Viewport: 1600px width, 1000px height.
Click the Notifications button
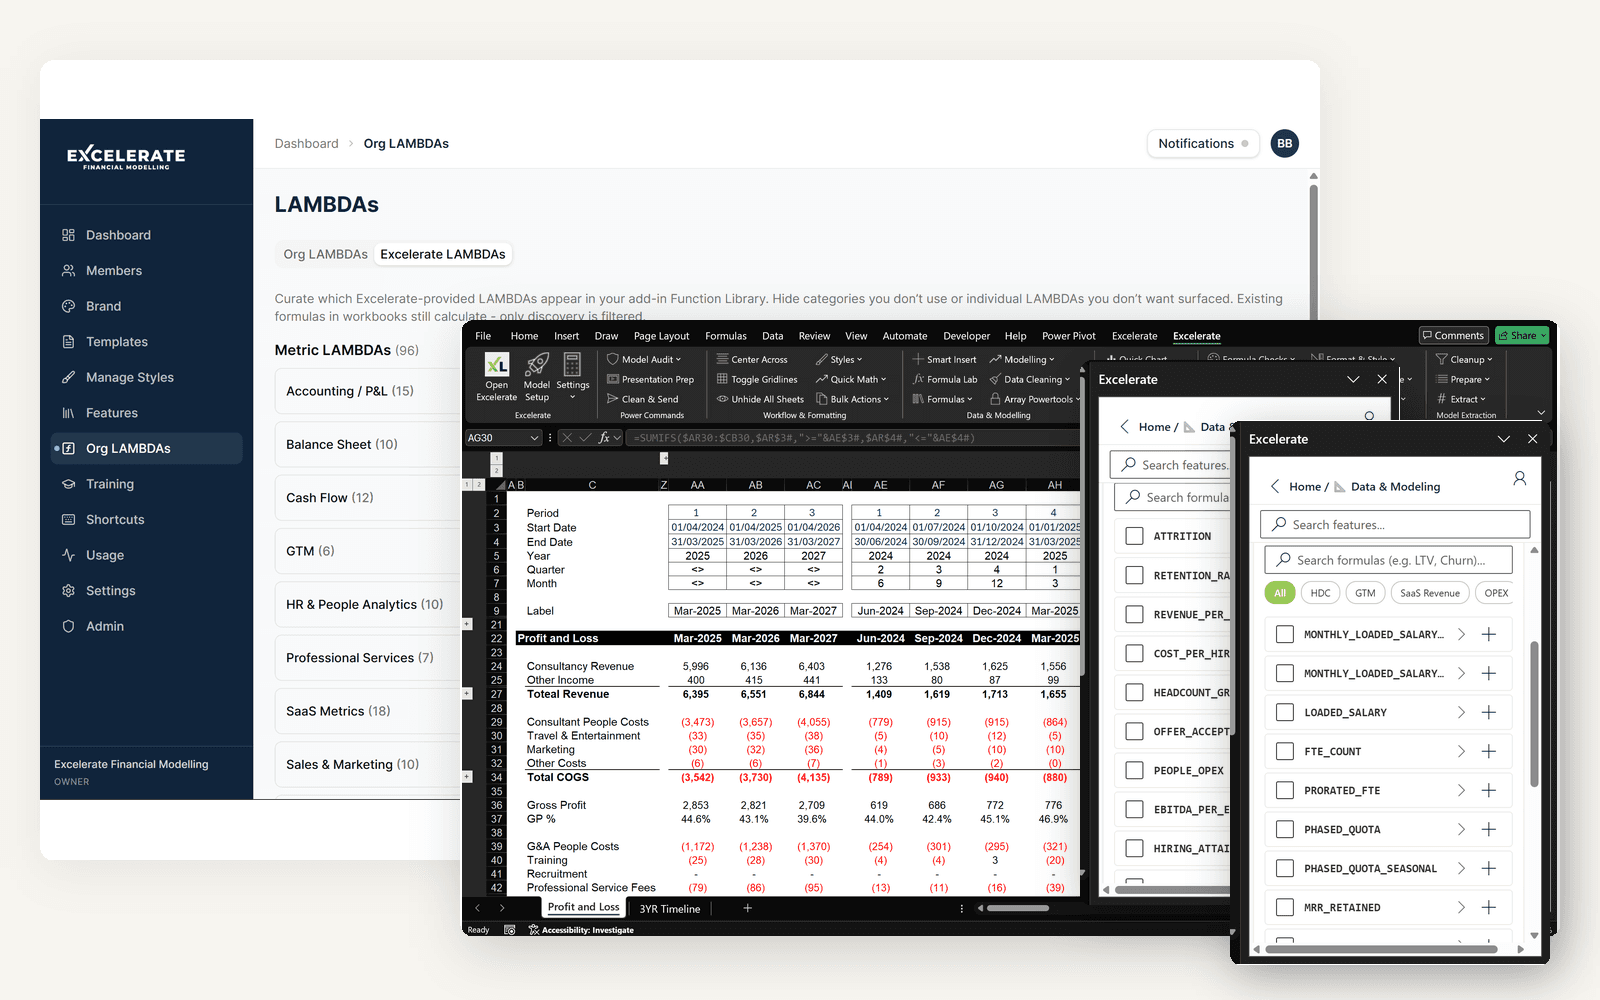1203,144
